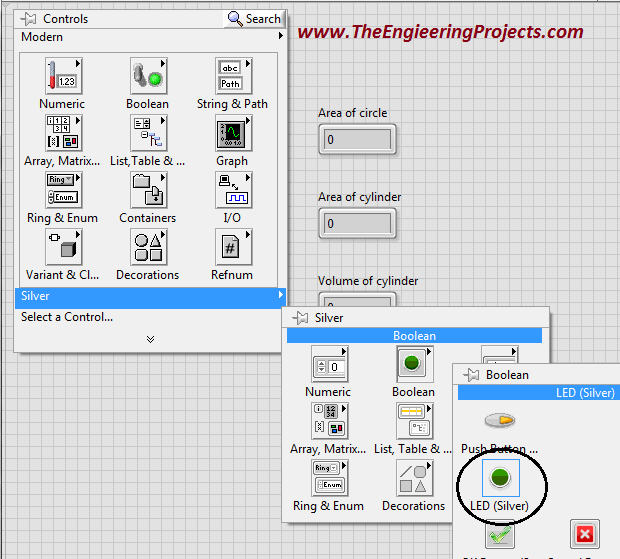This screenshot has height=559, width=620.
Task: Click the Area of circle indicator field
Action: (x=357, y=139)
